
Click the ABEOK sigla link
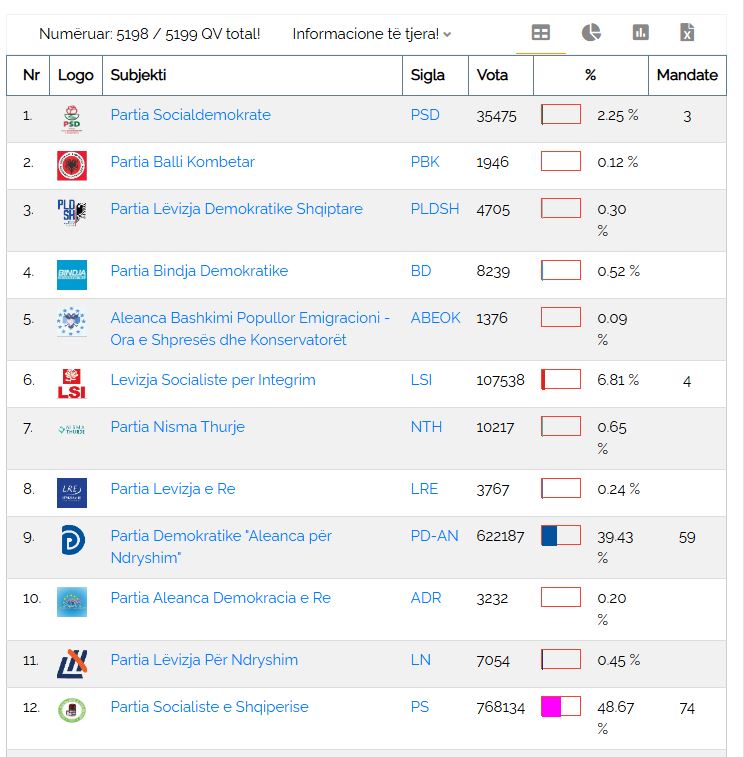pyautogui.click(x=435, y=318)
